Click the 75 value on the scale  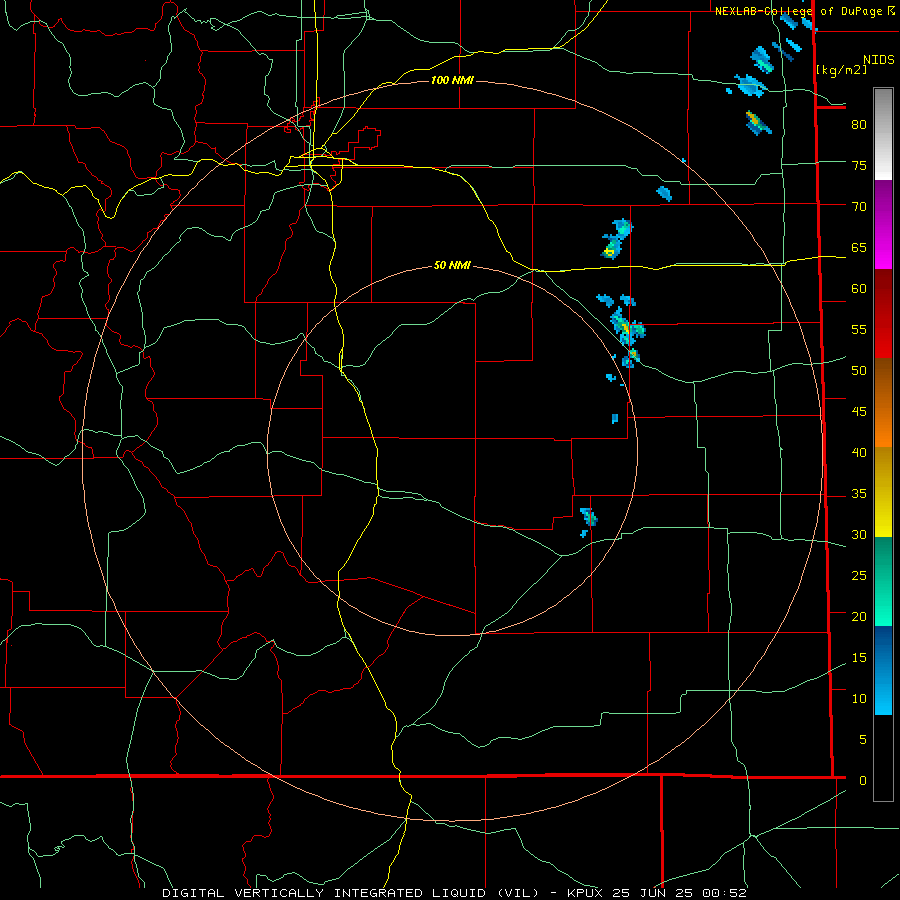click(x=859, y=165)
